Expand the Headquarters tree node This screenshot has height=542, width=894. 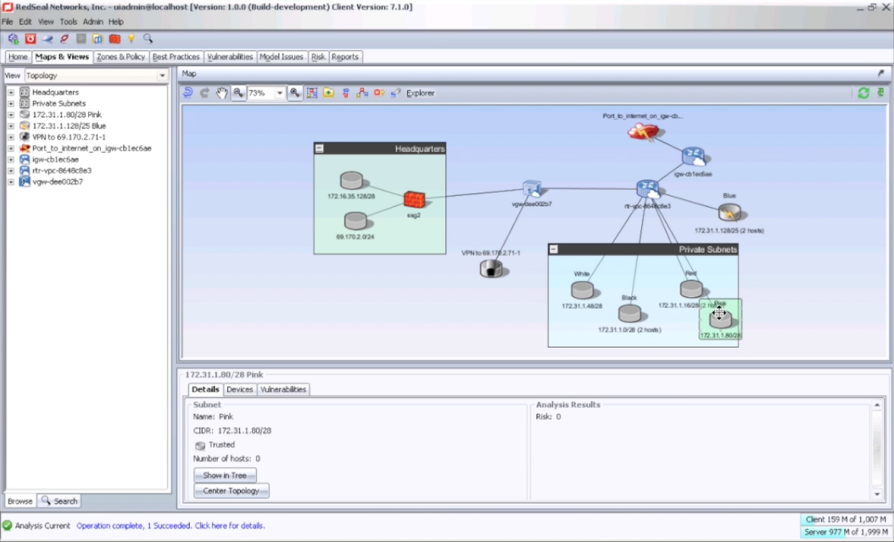(11, 92)
